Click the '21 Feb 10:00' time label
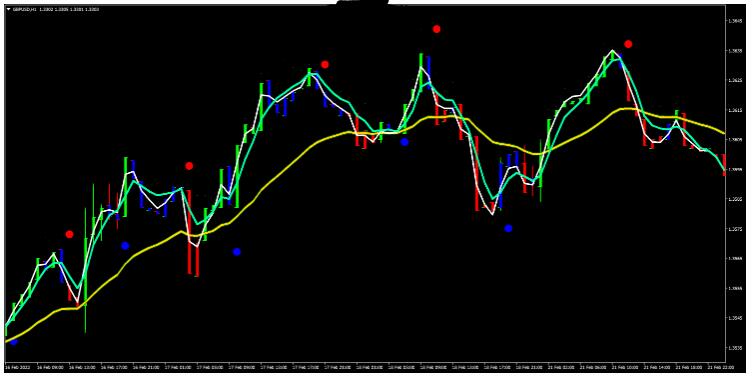Screen dimensions: 752x378 click(x=625, y=367)
